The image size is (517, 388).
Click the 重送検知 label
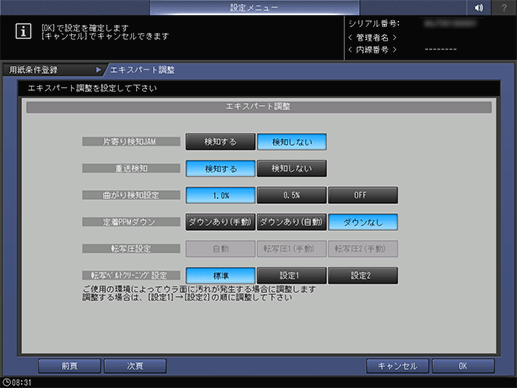point(131,168)
